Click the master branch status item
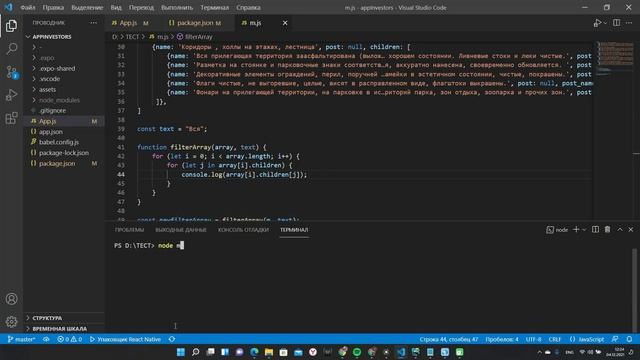Image resolution: width=640 pixels, height=360 pixels. (22, 339)
